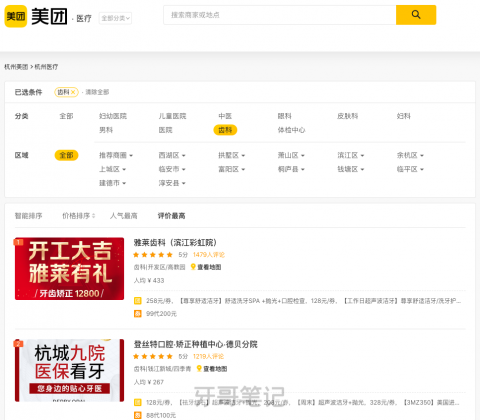Screen dimensions: 480x420
Task: Filter by 妇幼医院 category
Action: [113, 116]
